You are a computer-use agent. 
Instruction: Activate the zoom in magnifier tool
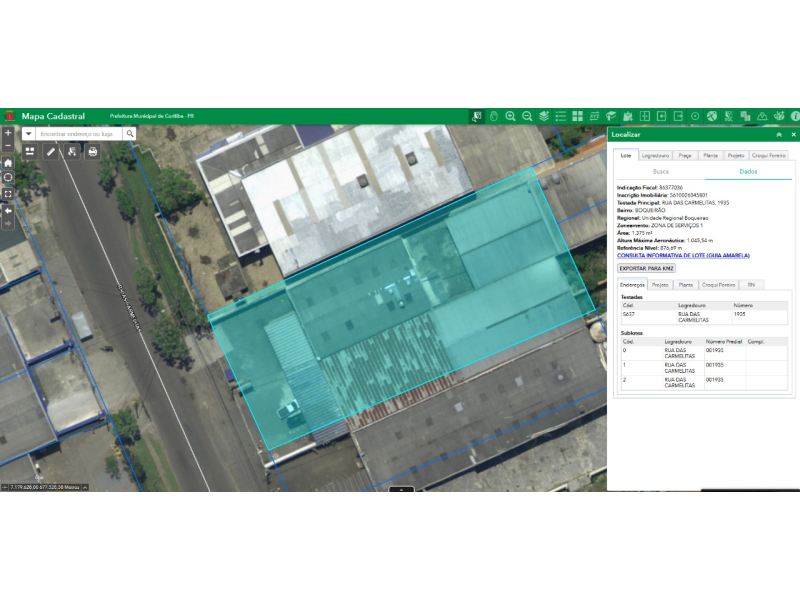510,116
